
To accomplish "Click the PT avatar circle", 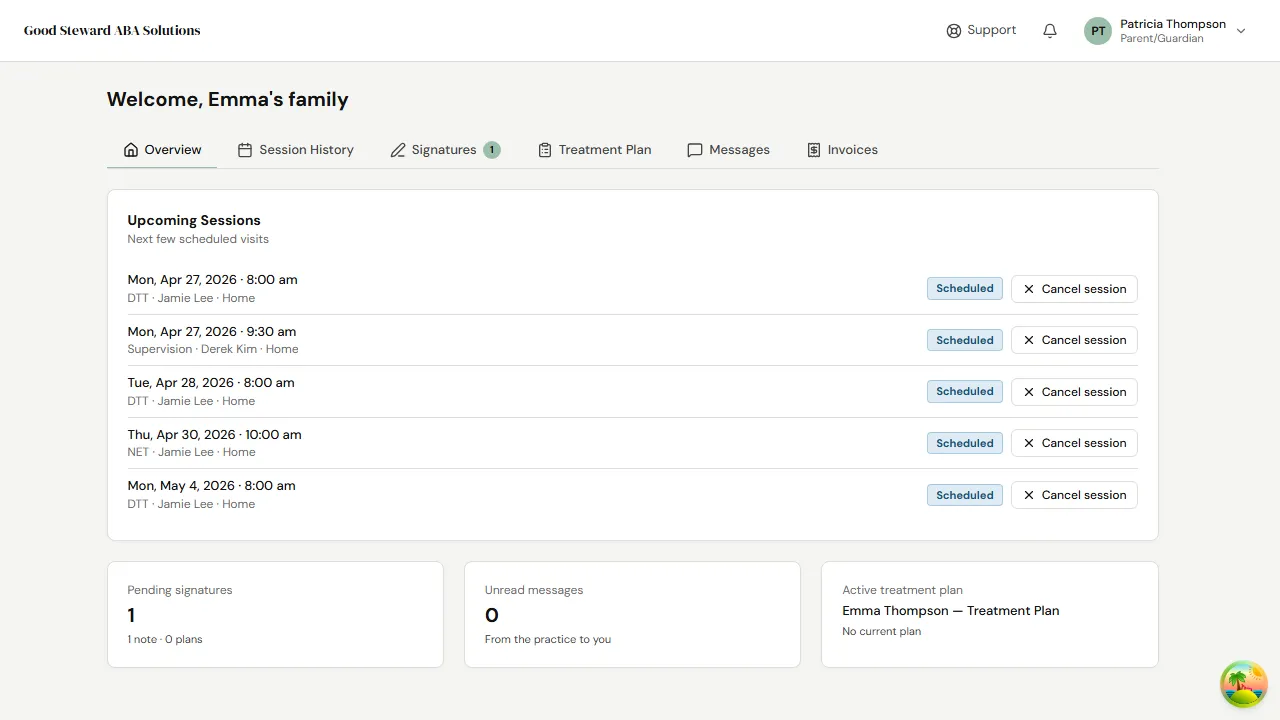I will click(x=1097, y=30).
